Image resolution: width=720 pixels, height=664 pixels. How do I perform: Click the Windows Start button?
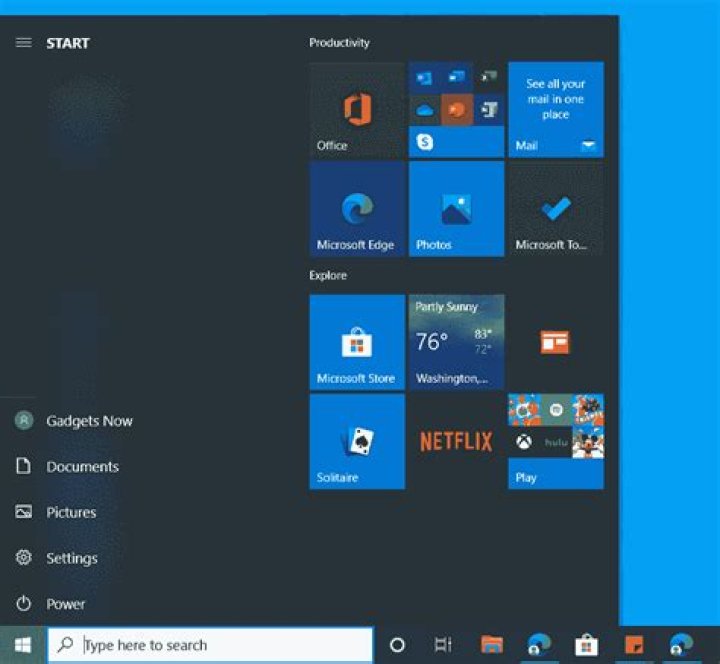[22, 645]
